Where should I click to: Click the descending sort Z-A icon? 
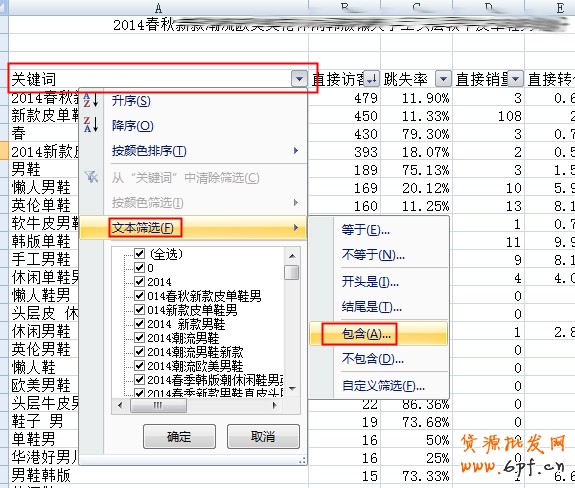pos(91,124)
